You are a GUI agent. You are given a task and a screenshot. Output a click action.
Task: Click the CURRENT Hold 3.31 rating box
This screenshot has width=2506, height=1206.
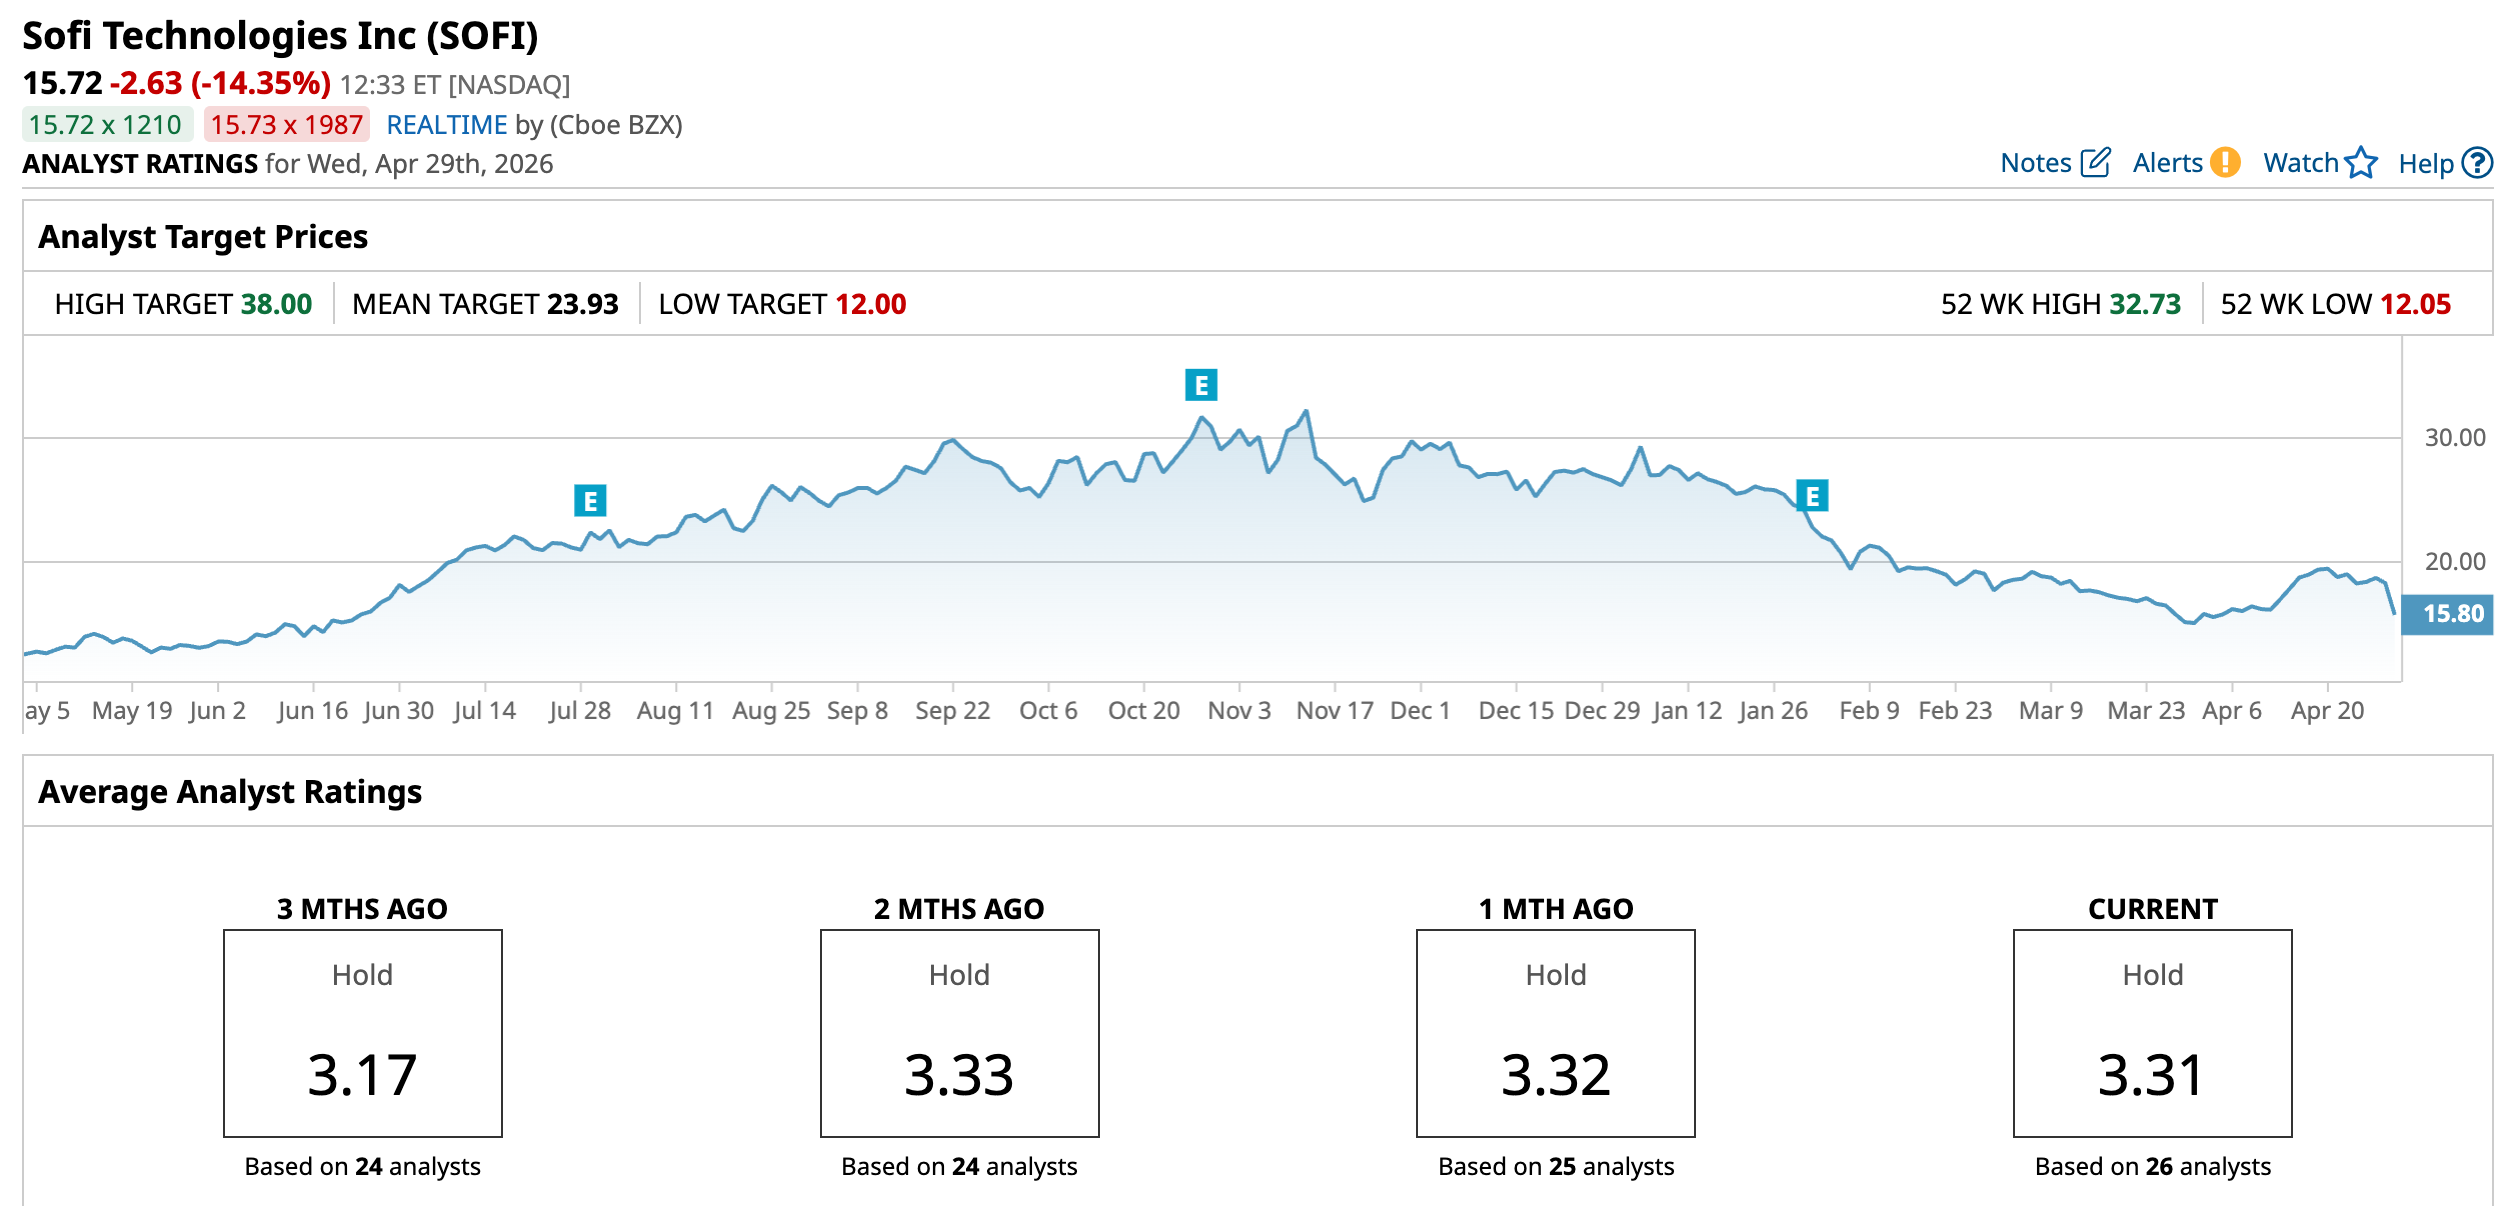2152,1033
